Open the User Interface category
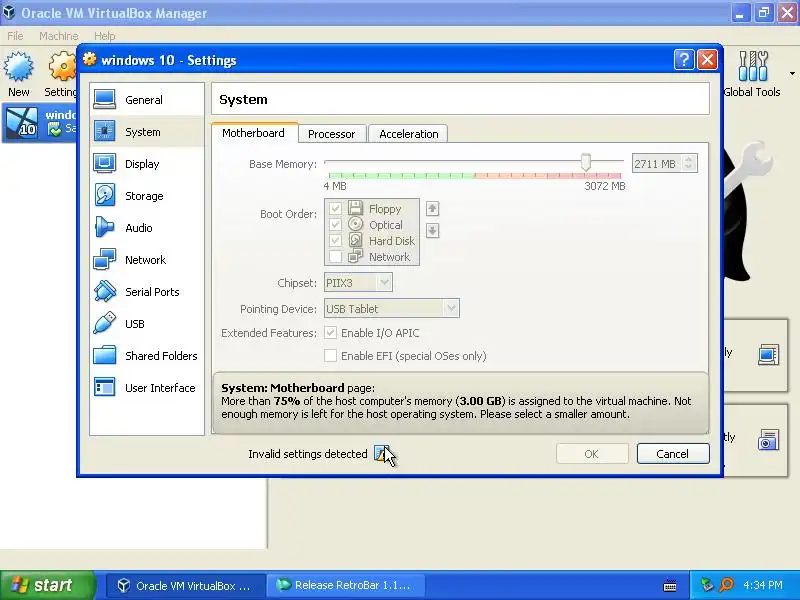 [147, 388]
